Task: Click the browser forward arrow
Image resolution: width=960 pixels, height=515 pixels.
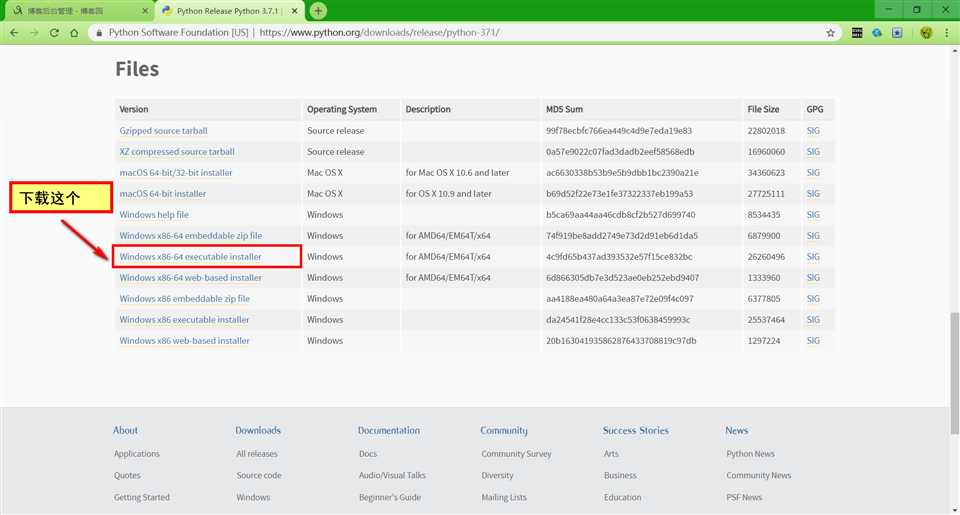Action: [x=34, y=33]
